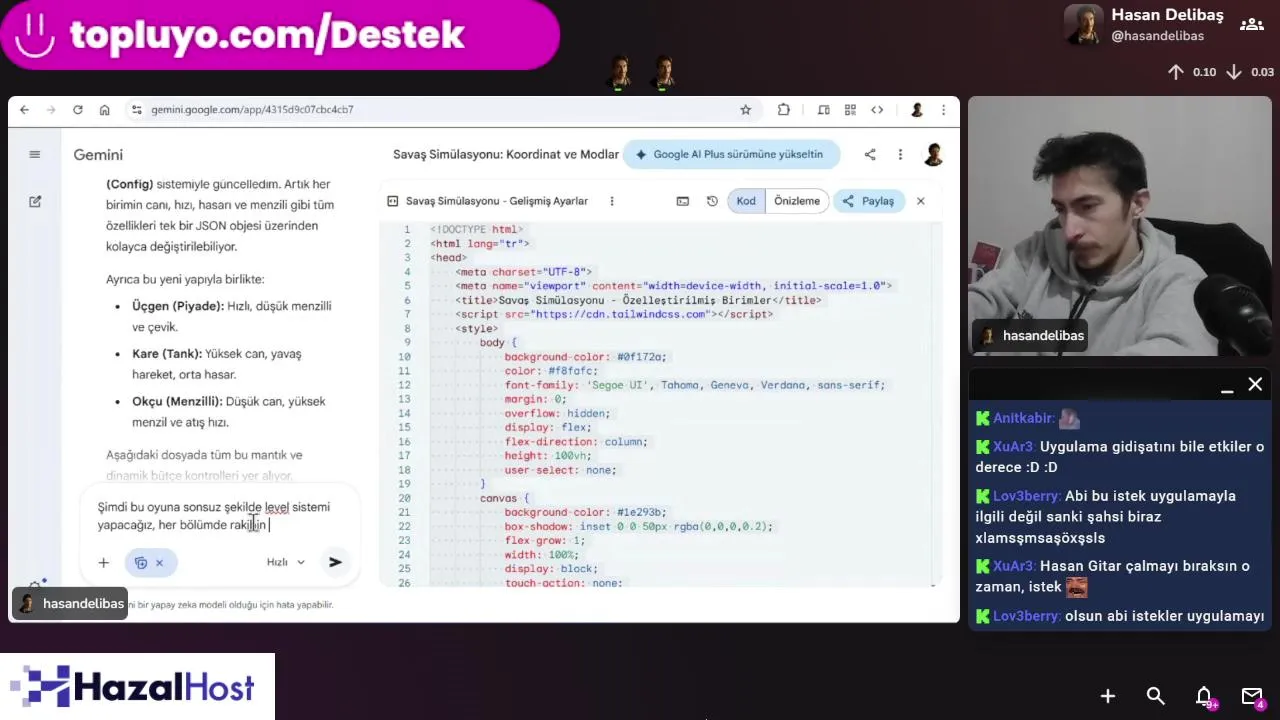This screenshot has width=1280, height=720.
Task: Click Hasan Delibaş stream profile name
Action: (x=1167, y=15)
